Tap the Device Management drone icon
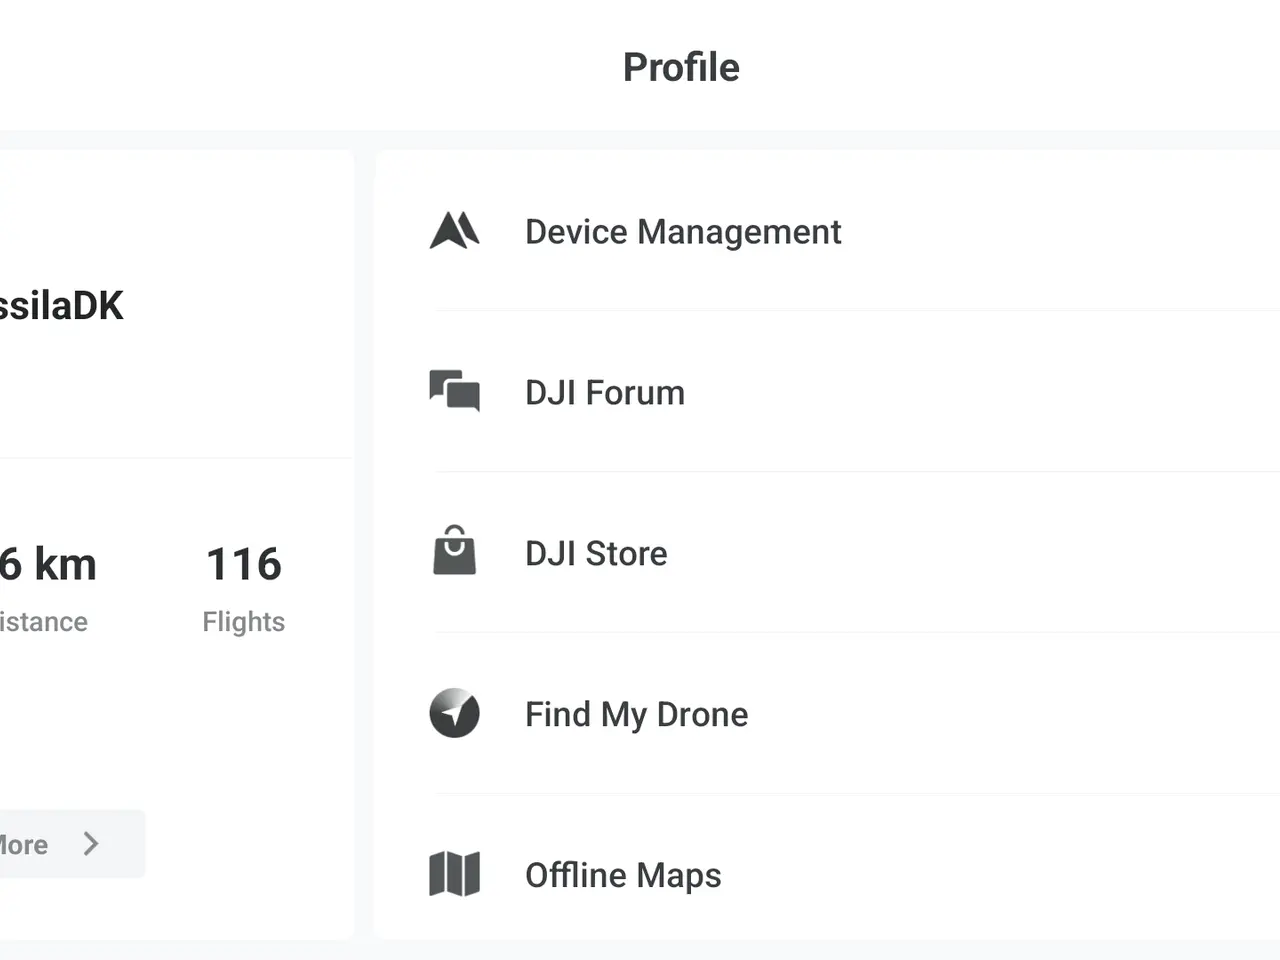The image size is (1280, 960). [x=454, y=231]
